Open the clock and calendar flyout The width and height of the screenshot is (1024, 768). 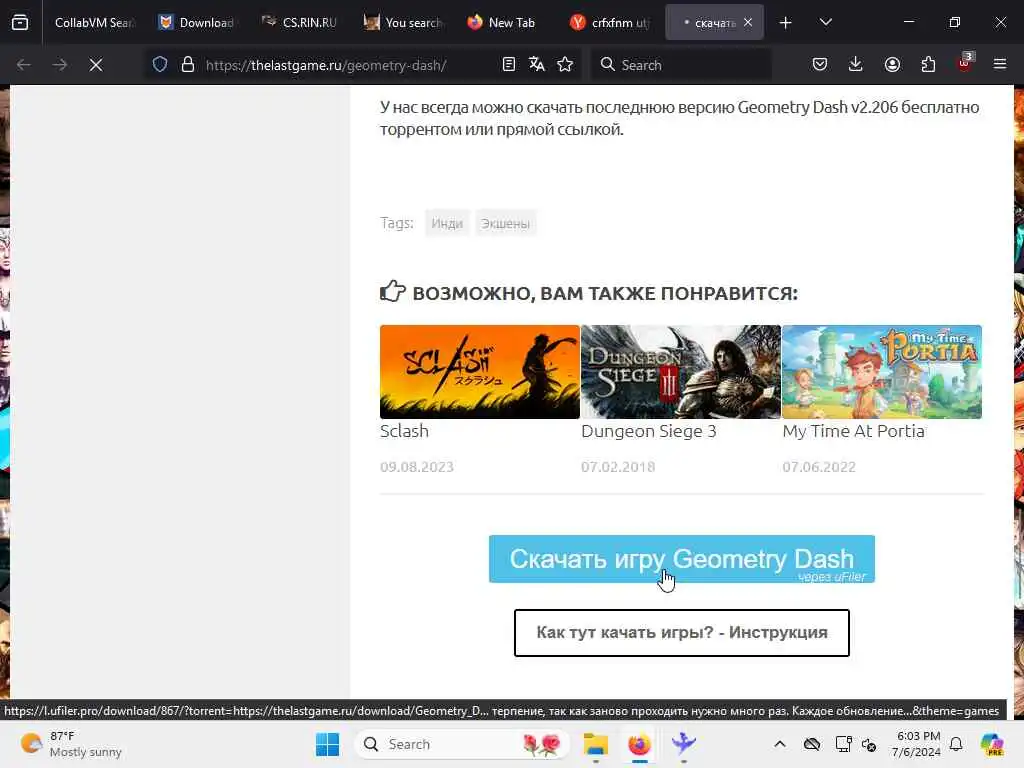tap(917, 744)
